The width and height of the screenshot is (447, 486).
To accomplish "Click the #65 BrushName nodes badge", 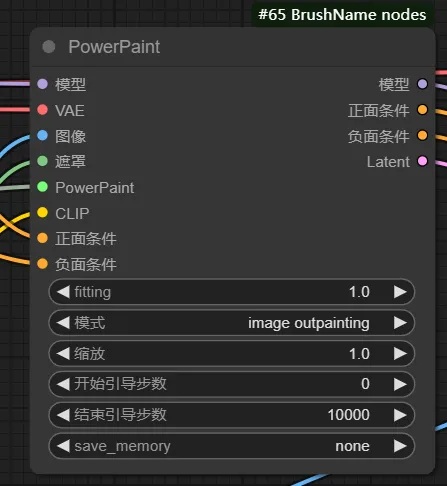I will pos(342,15).
